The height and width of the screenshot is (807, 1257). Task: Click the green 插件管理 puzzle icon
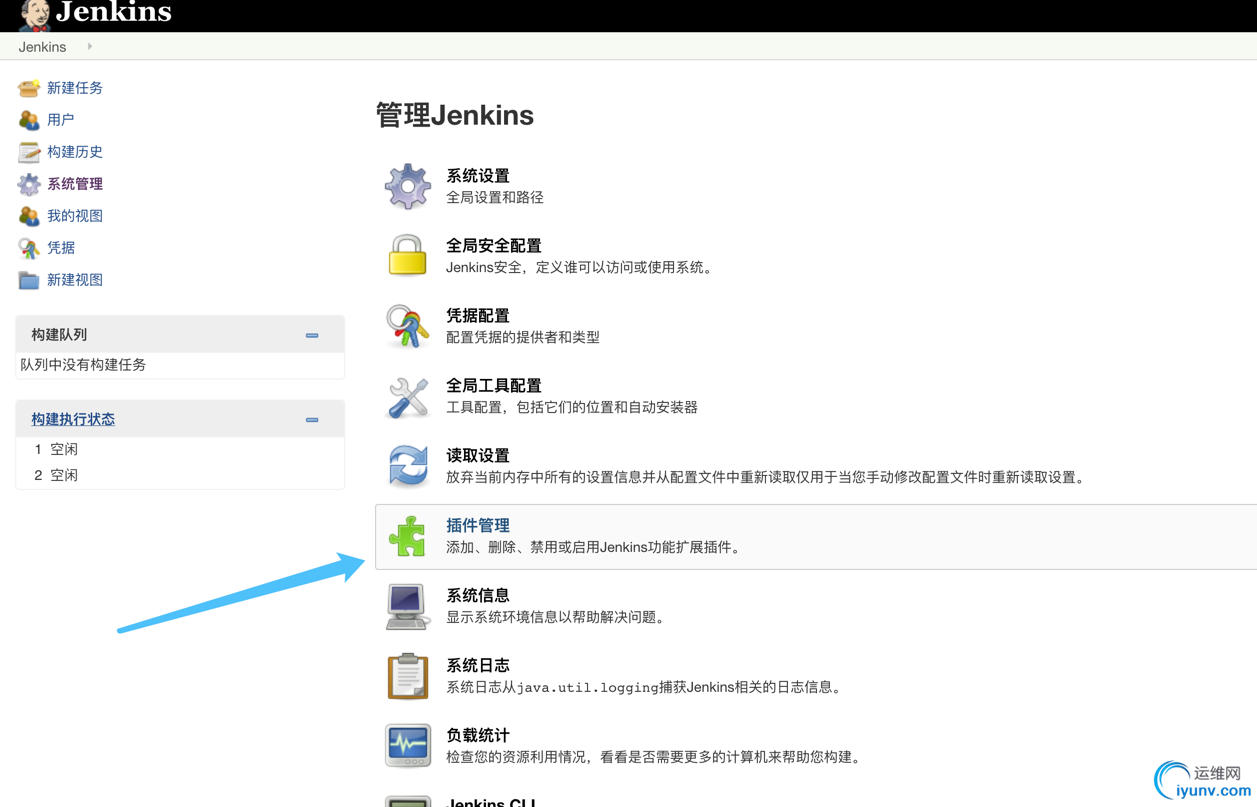point(408,536)
